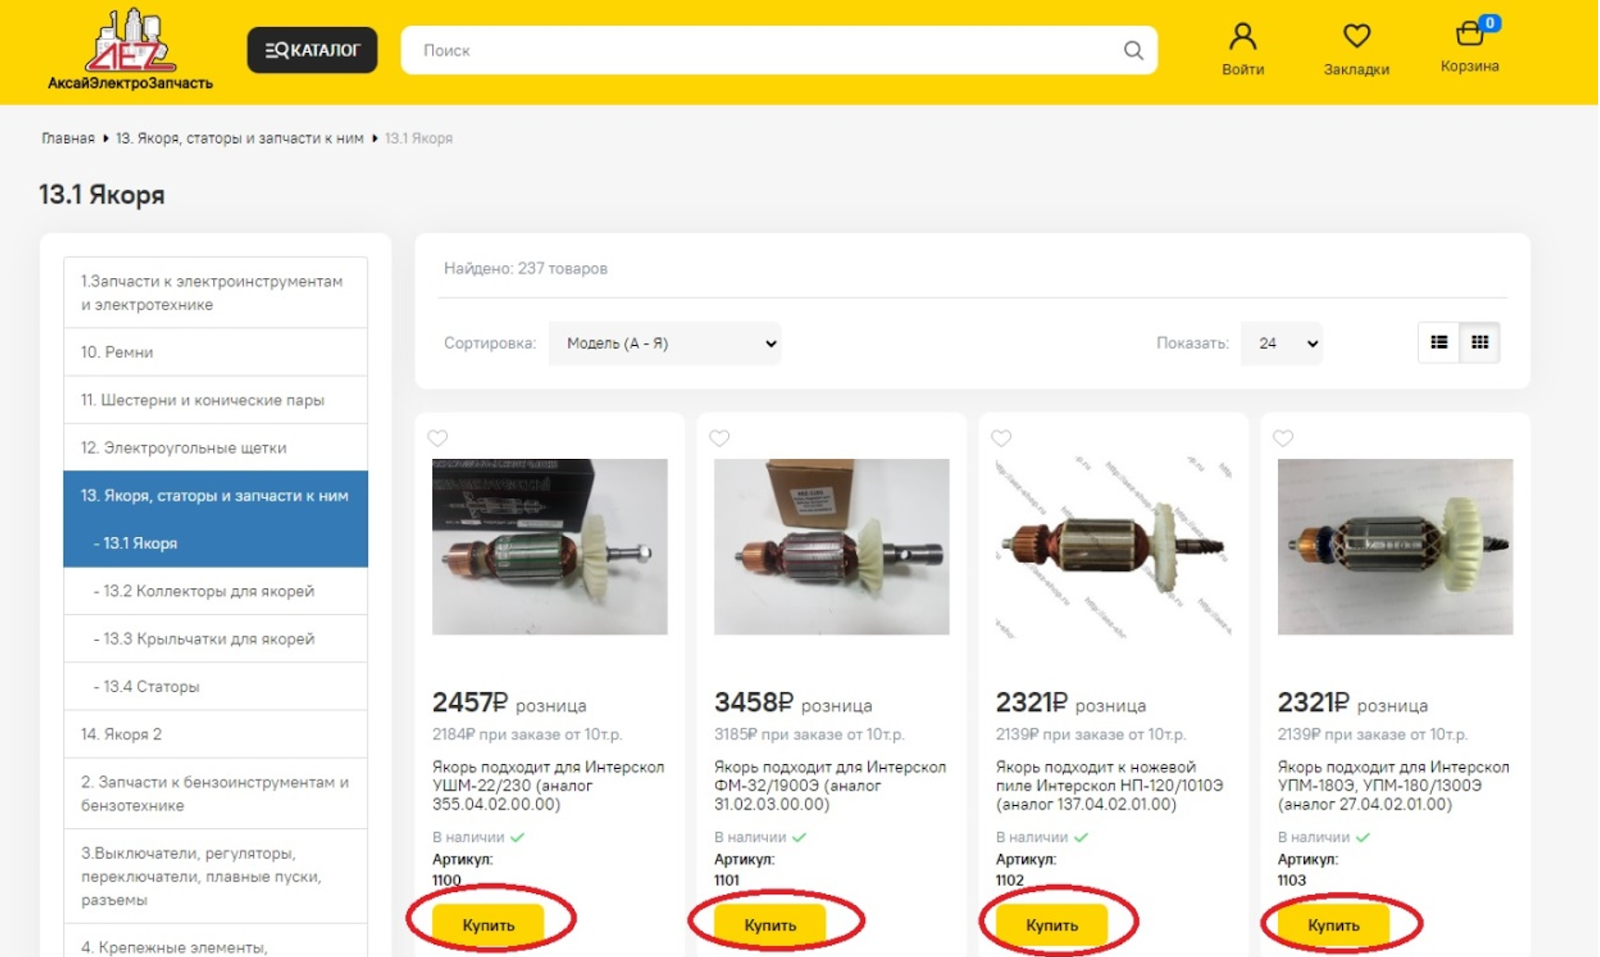Image resolution: width=1600 pixels, height=957 pixels.
Task: Click price 2457₽ розница
Action: click(509, 704)
